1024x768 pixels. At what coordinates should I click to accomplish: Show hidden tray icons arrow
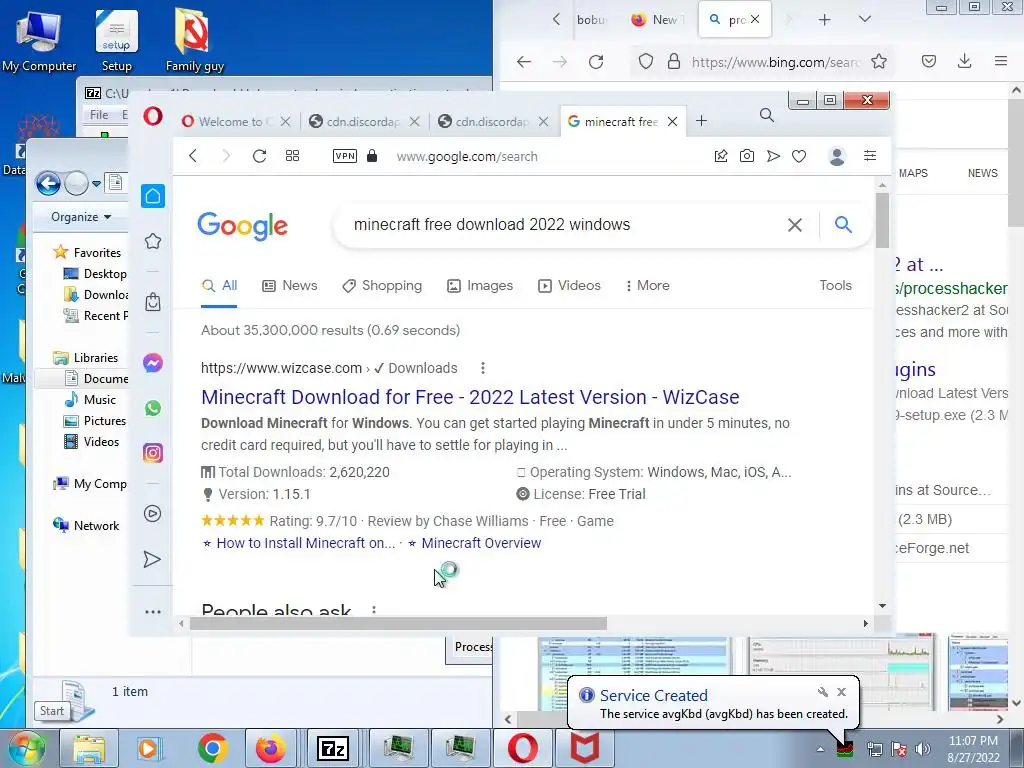coord(820,749)
